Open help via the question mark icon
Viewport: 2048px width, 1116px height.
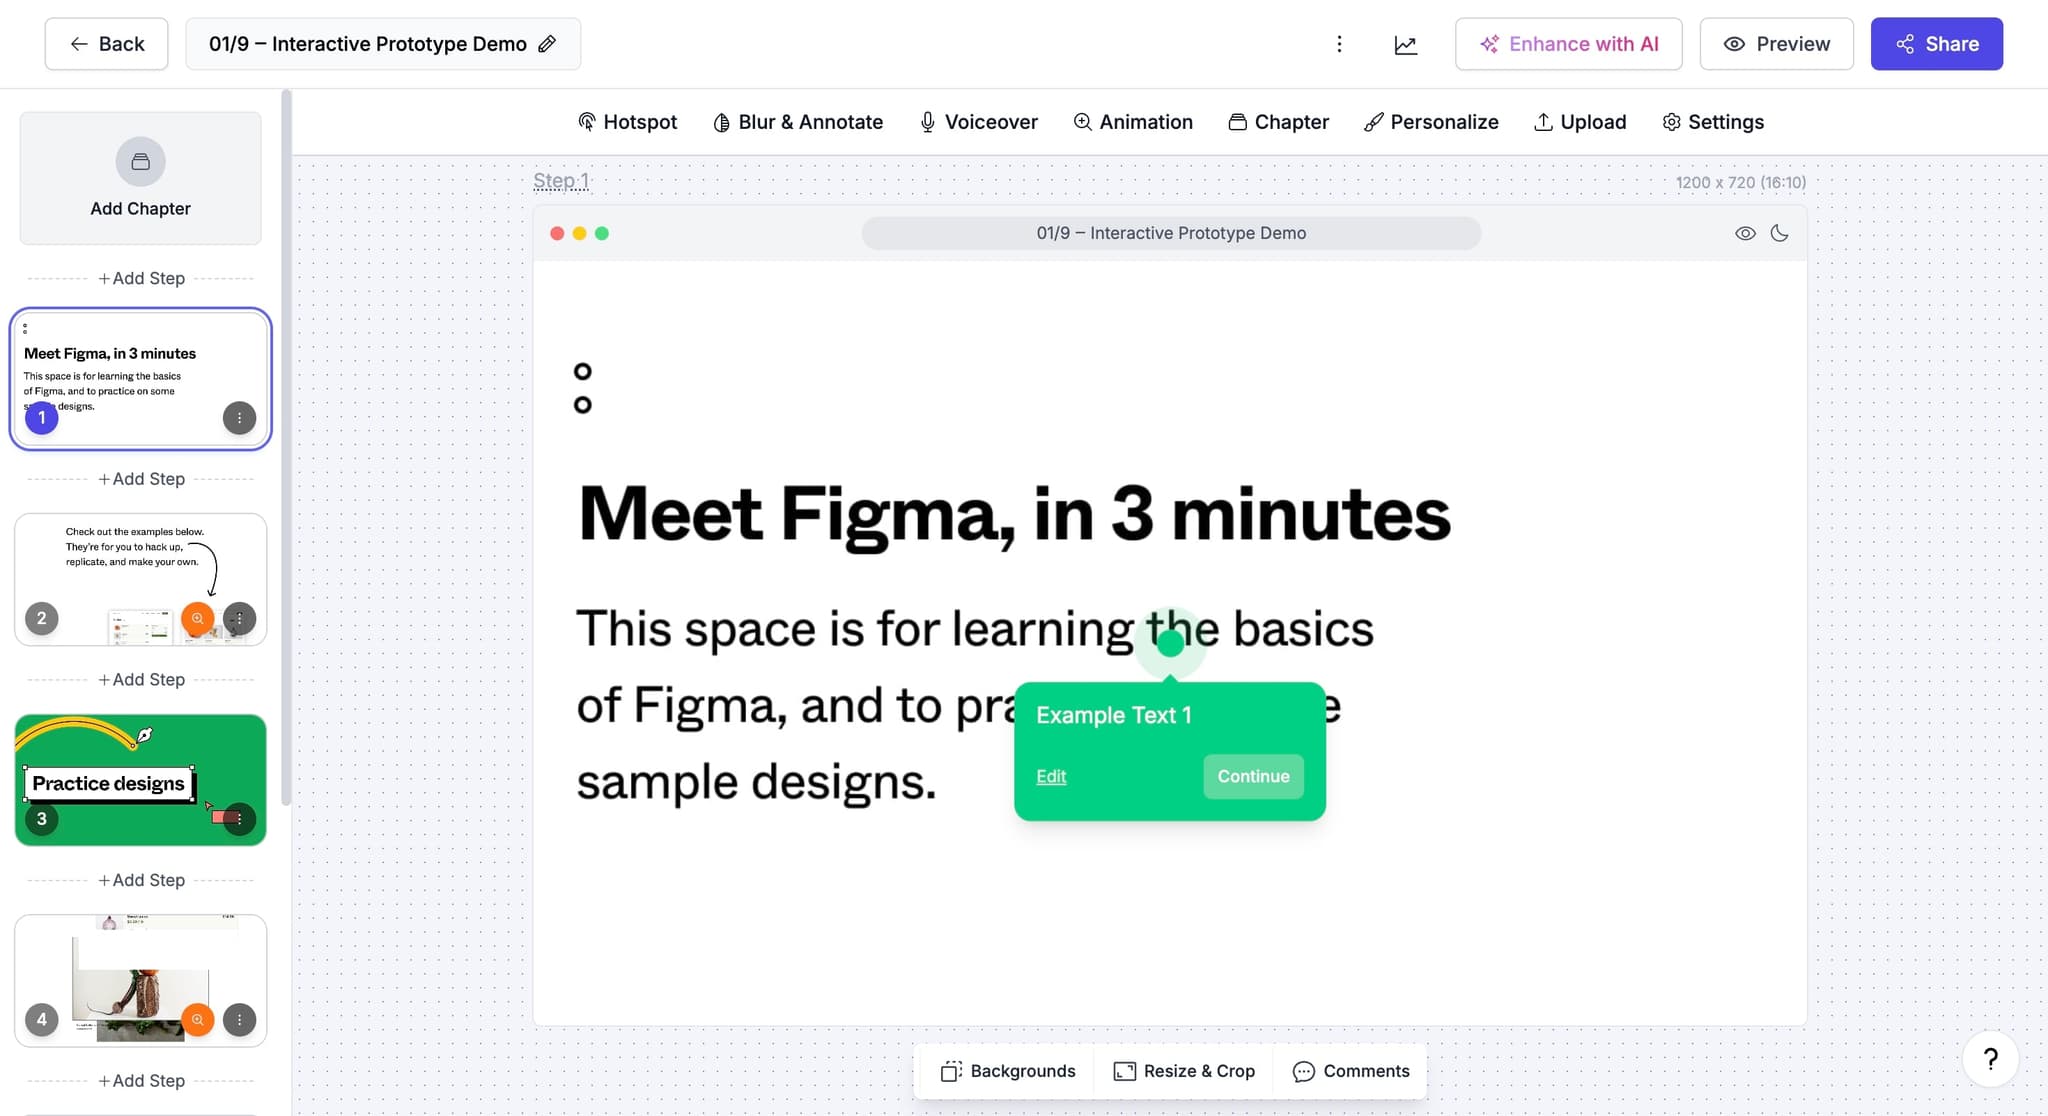coord(1990,1059)
